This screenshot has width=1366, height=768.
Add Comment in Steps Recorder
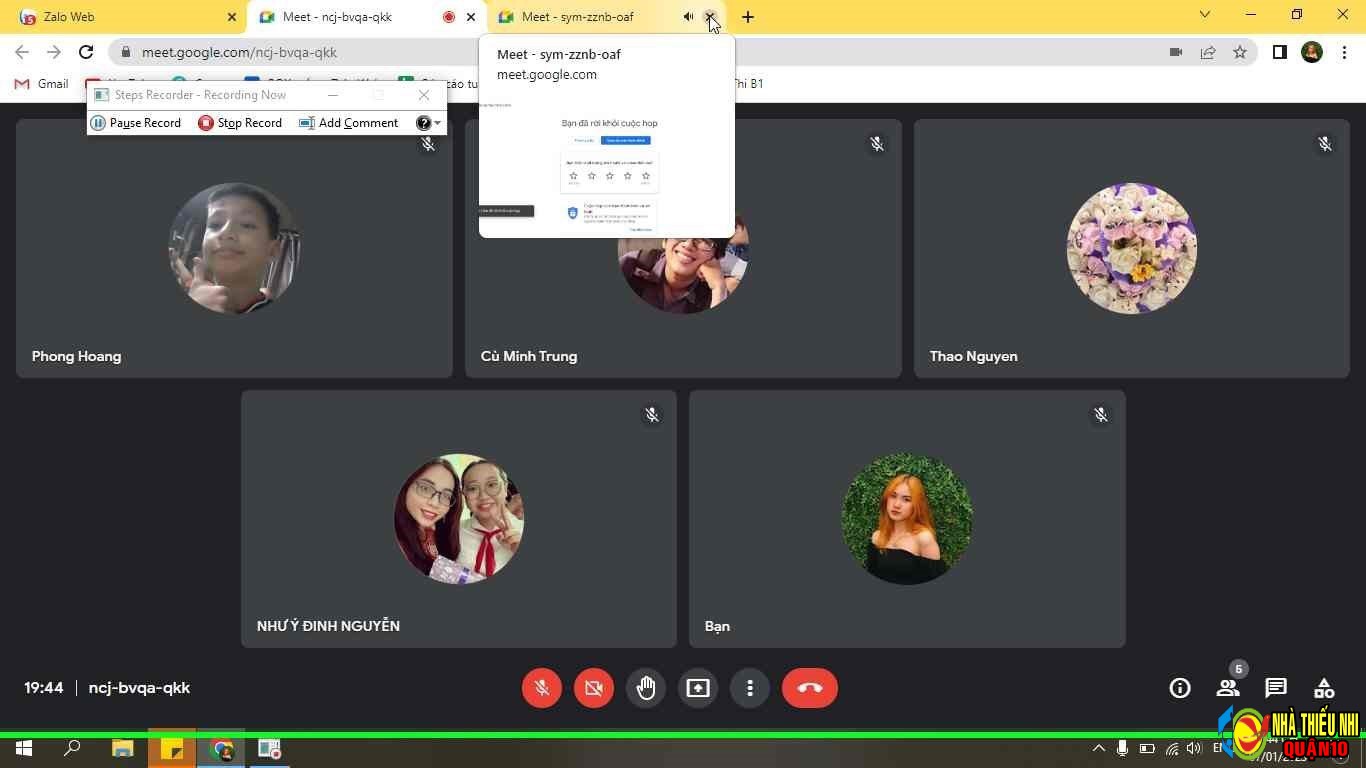coord(349,123)
